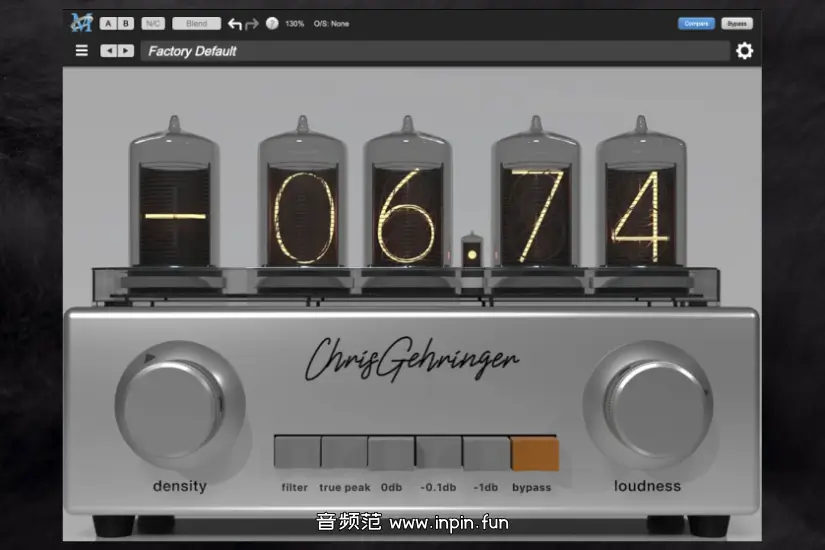Click the loudness knob

[x=649, y=404]
